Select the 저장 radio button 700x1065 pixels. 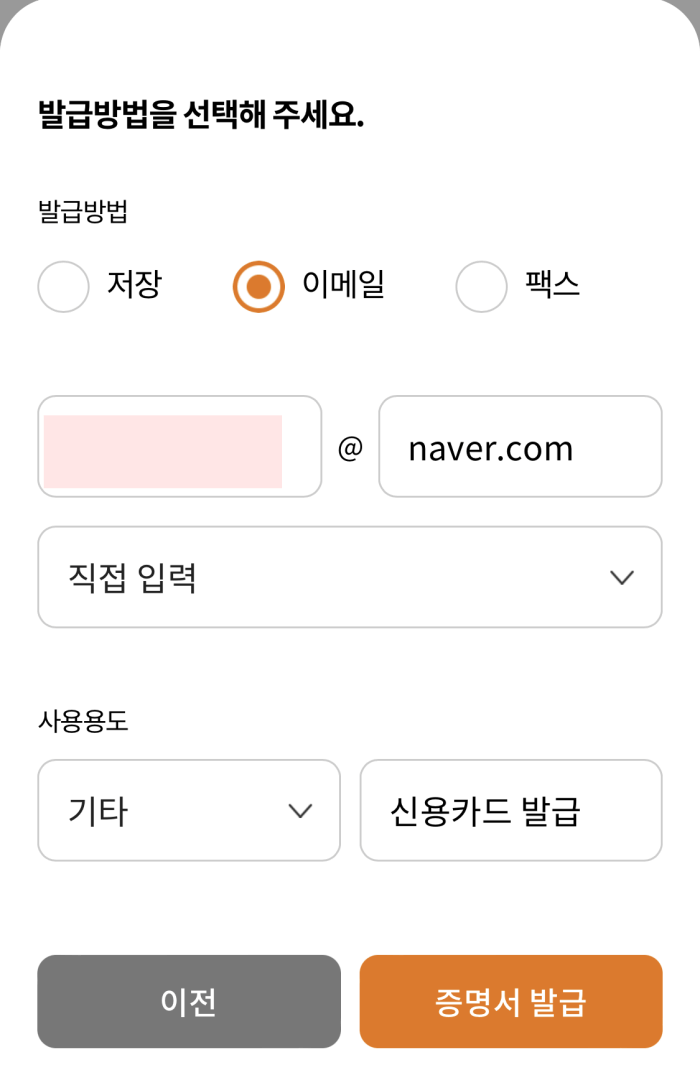63,287
